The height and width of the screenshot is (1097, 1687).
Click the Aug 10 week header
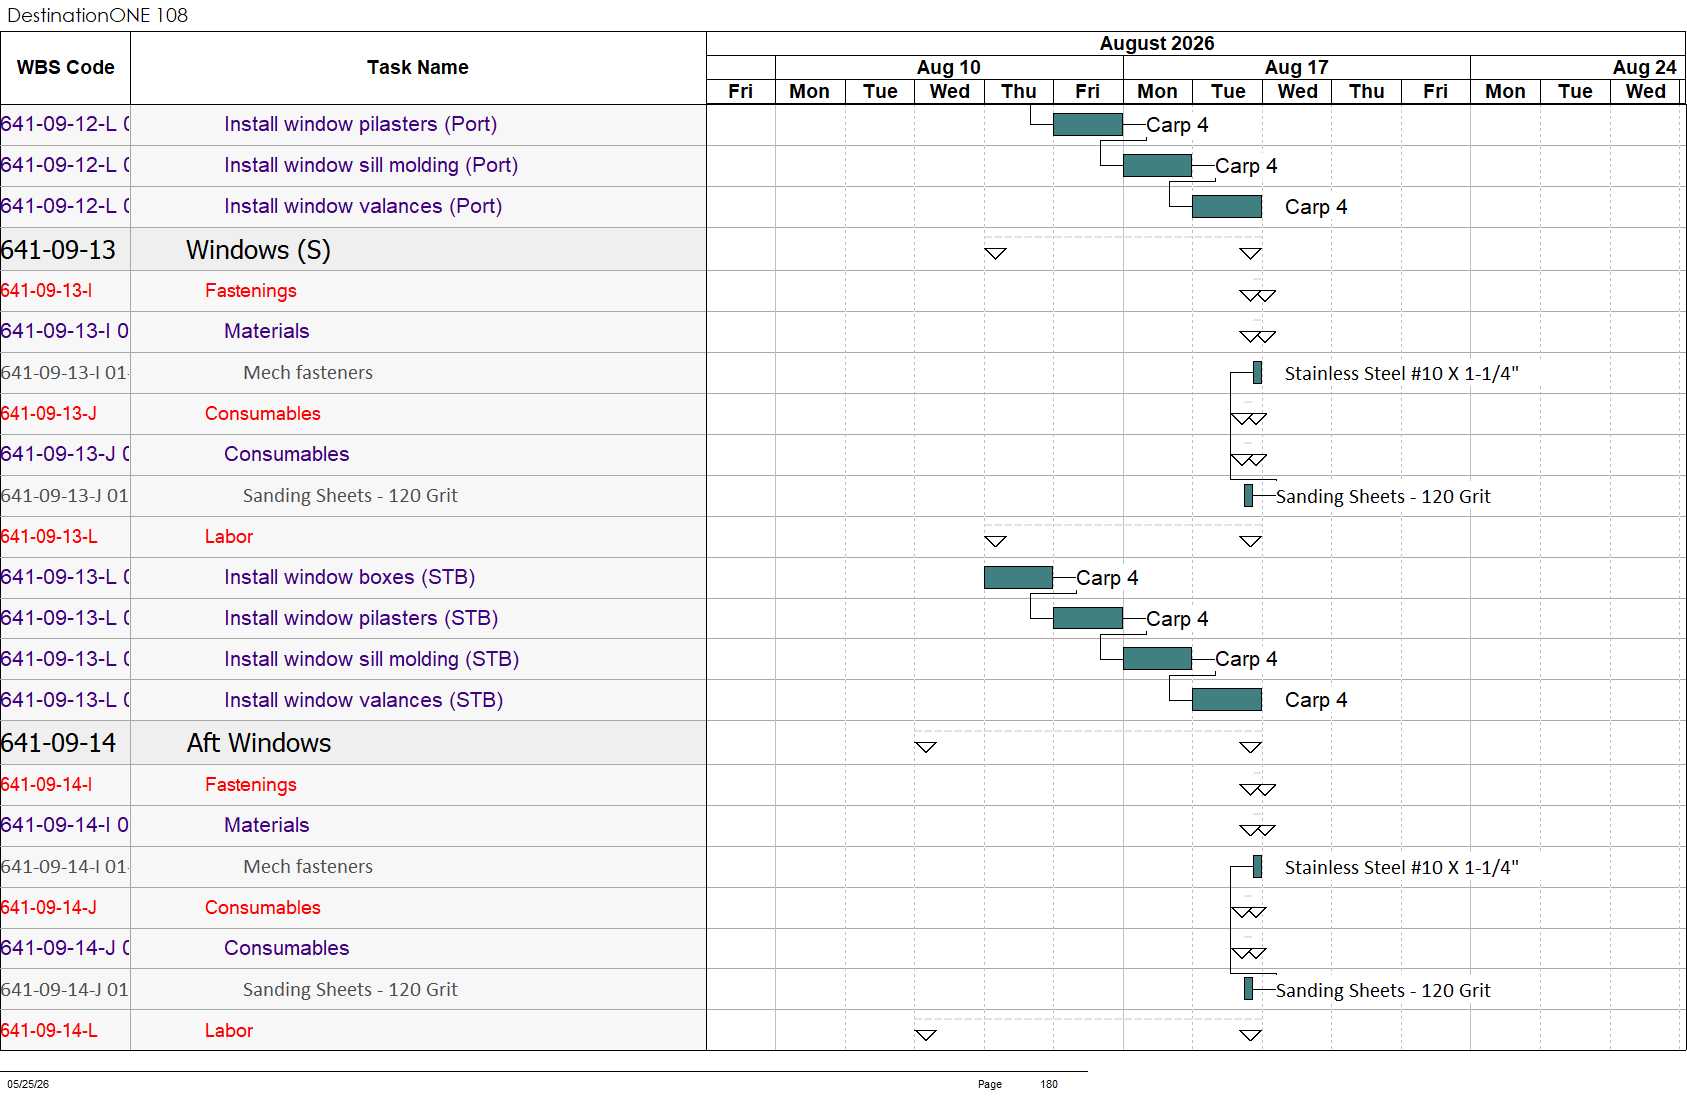pyautogui.click(x=949, y=67)
